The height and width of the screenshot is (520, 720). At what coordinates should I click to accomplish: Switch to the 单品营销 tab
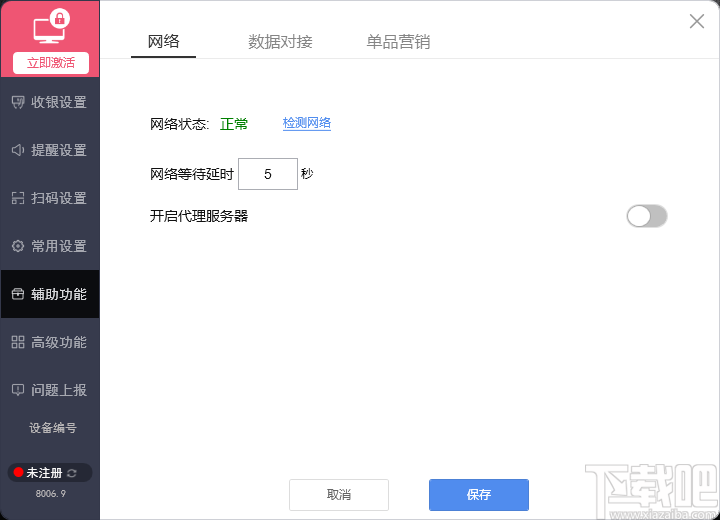click(398, 42)
